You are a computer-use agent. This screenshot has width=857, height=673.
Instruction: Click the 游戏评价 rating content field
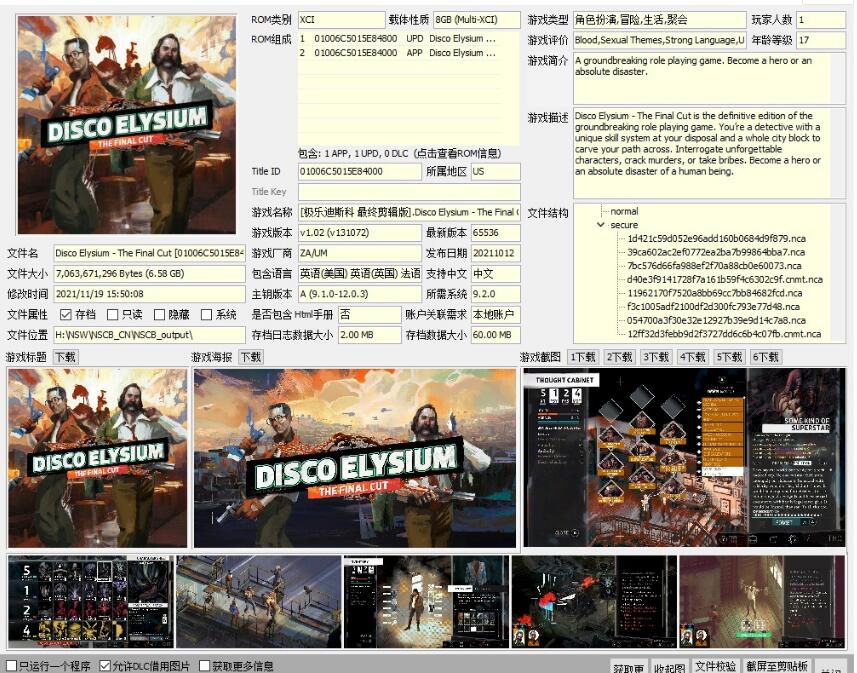pos(659,40)
